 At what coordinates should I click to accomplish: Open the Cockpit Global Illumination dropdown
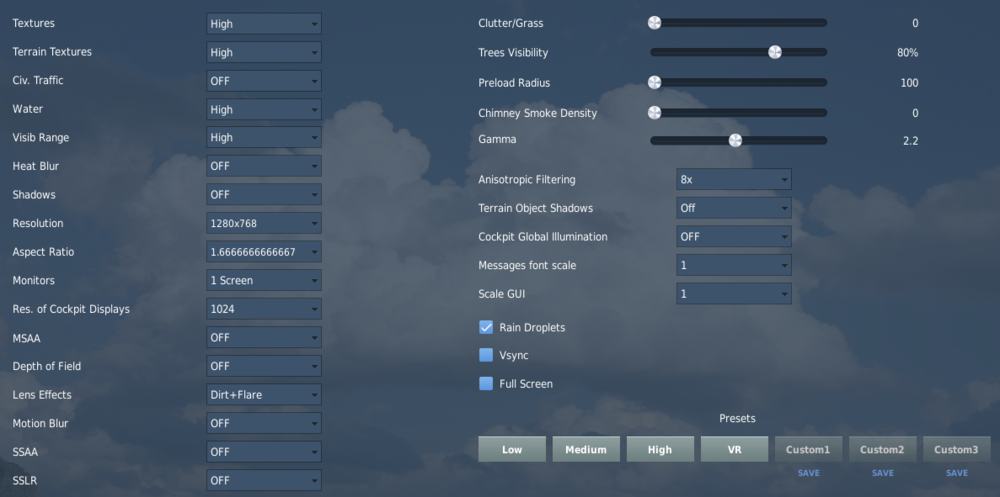point(733,237)
